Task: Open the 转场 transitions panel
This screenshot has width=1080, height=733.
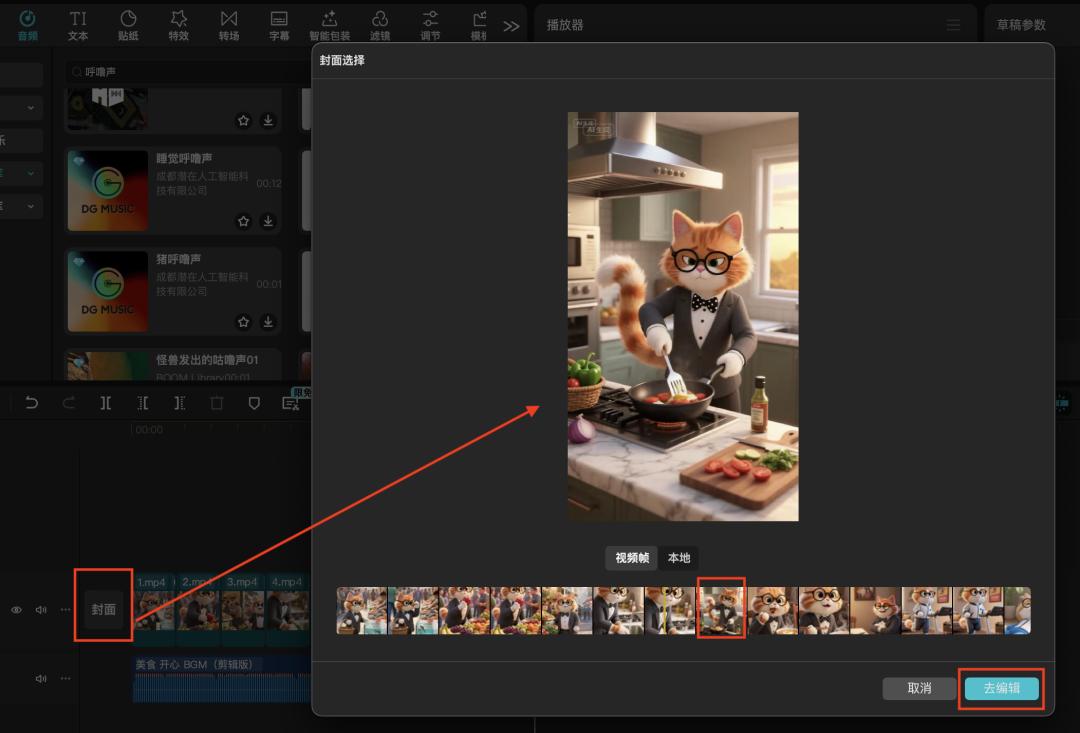Action: pos(229,25)
